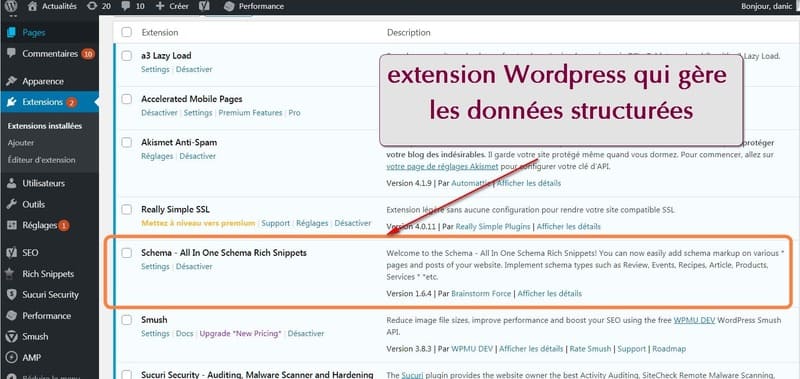Click the Outils wrench icon
Screen dimensions: 800x379
pos(11,205)
